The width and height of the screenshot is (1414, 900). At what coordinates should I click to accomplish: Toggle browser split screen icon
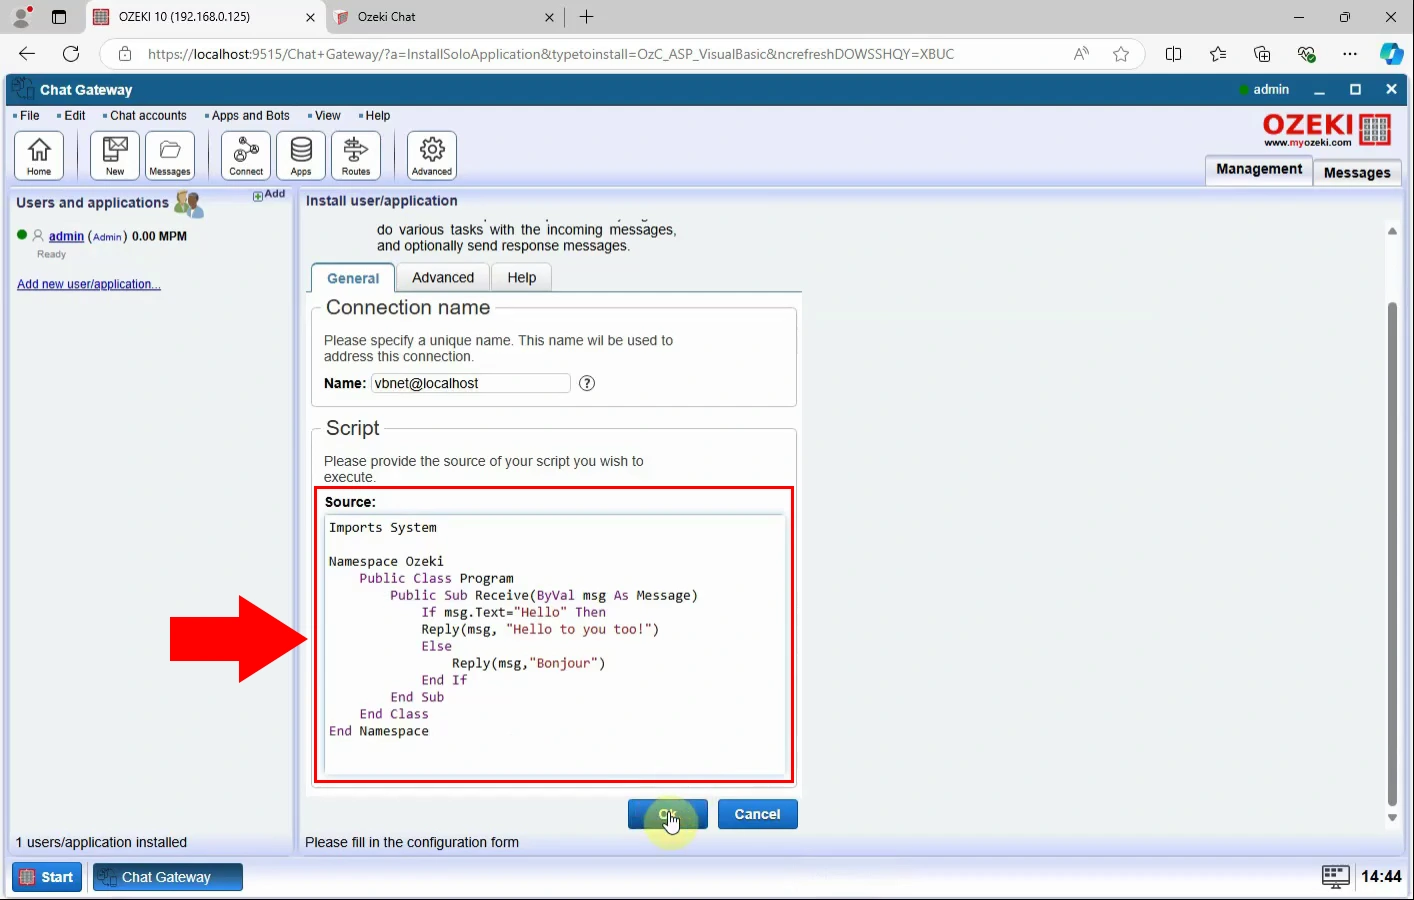click(x=1174, y=54)
